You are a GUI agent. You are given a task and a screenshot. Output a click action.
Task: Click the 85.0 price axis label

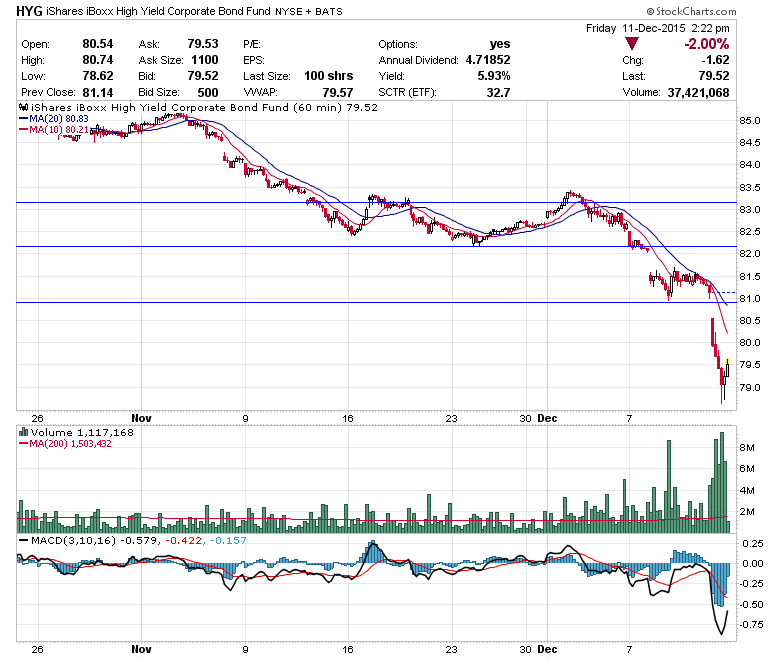750,121
